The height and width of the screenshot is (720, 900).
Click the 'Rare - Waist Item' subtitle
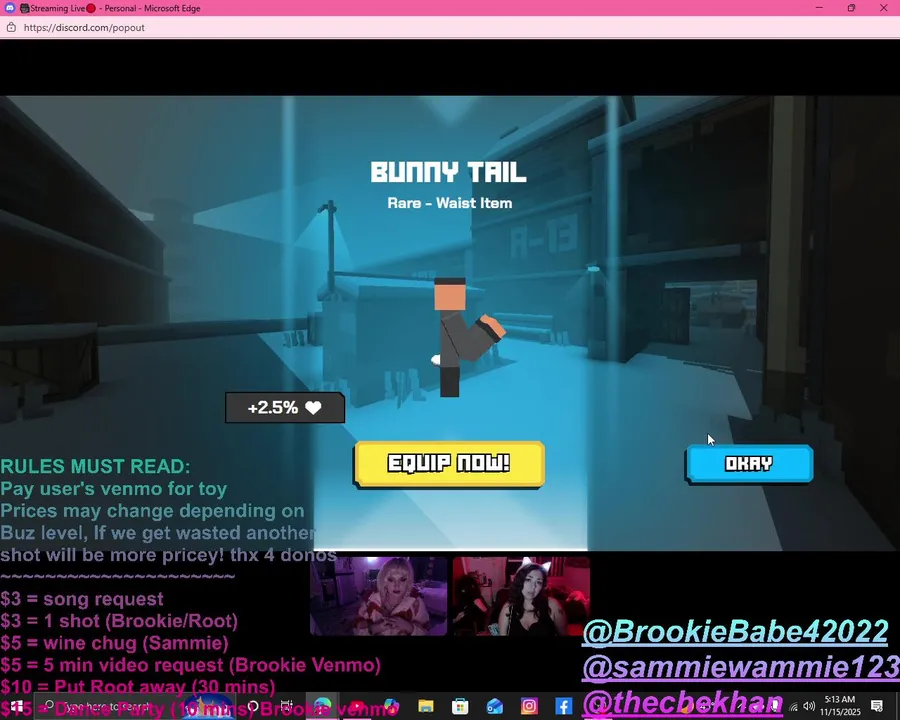point(449,203)
